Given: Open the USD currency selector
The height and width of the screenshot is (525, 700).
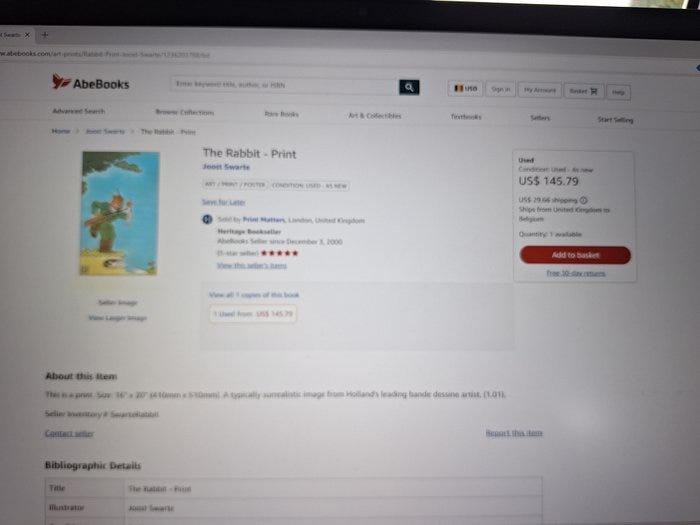Looking at the screenshot, I should click(465, 88).
